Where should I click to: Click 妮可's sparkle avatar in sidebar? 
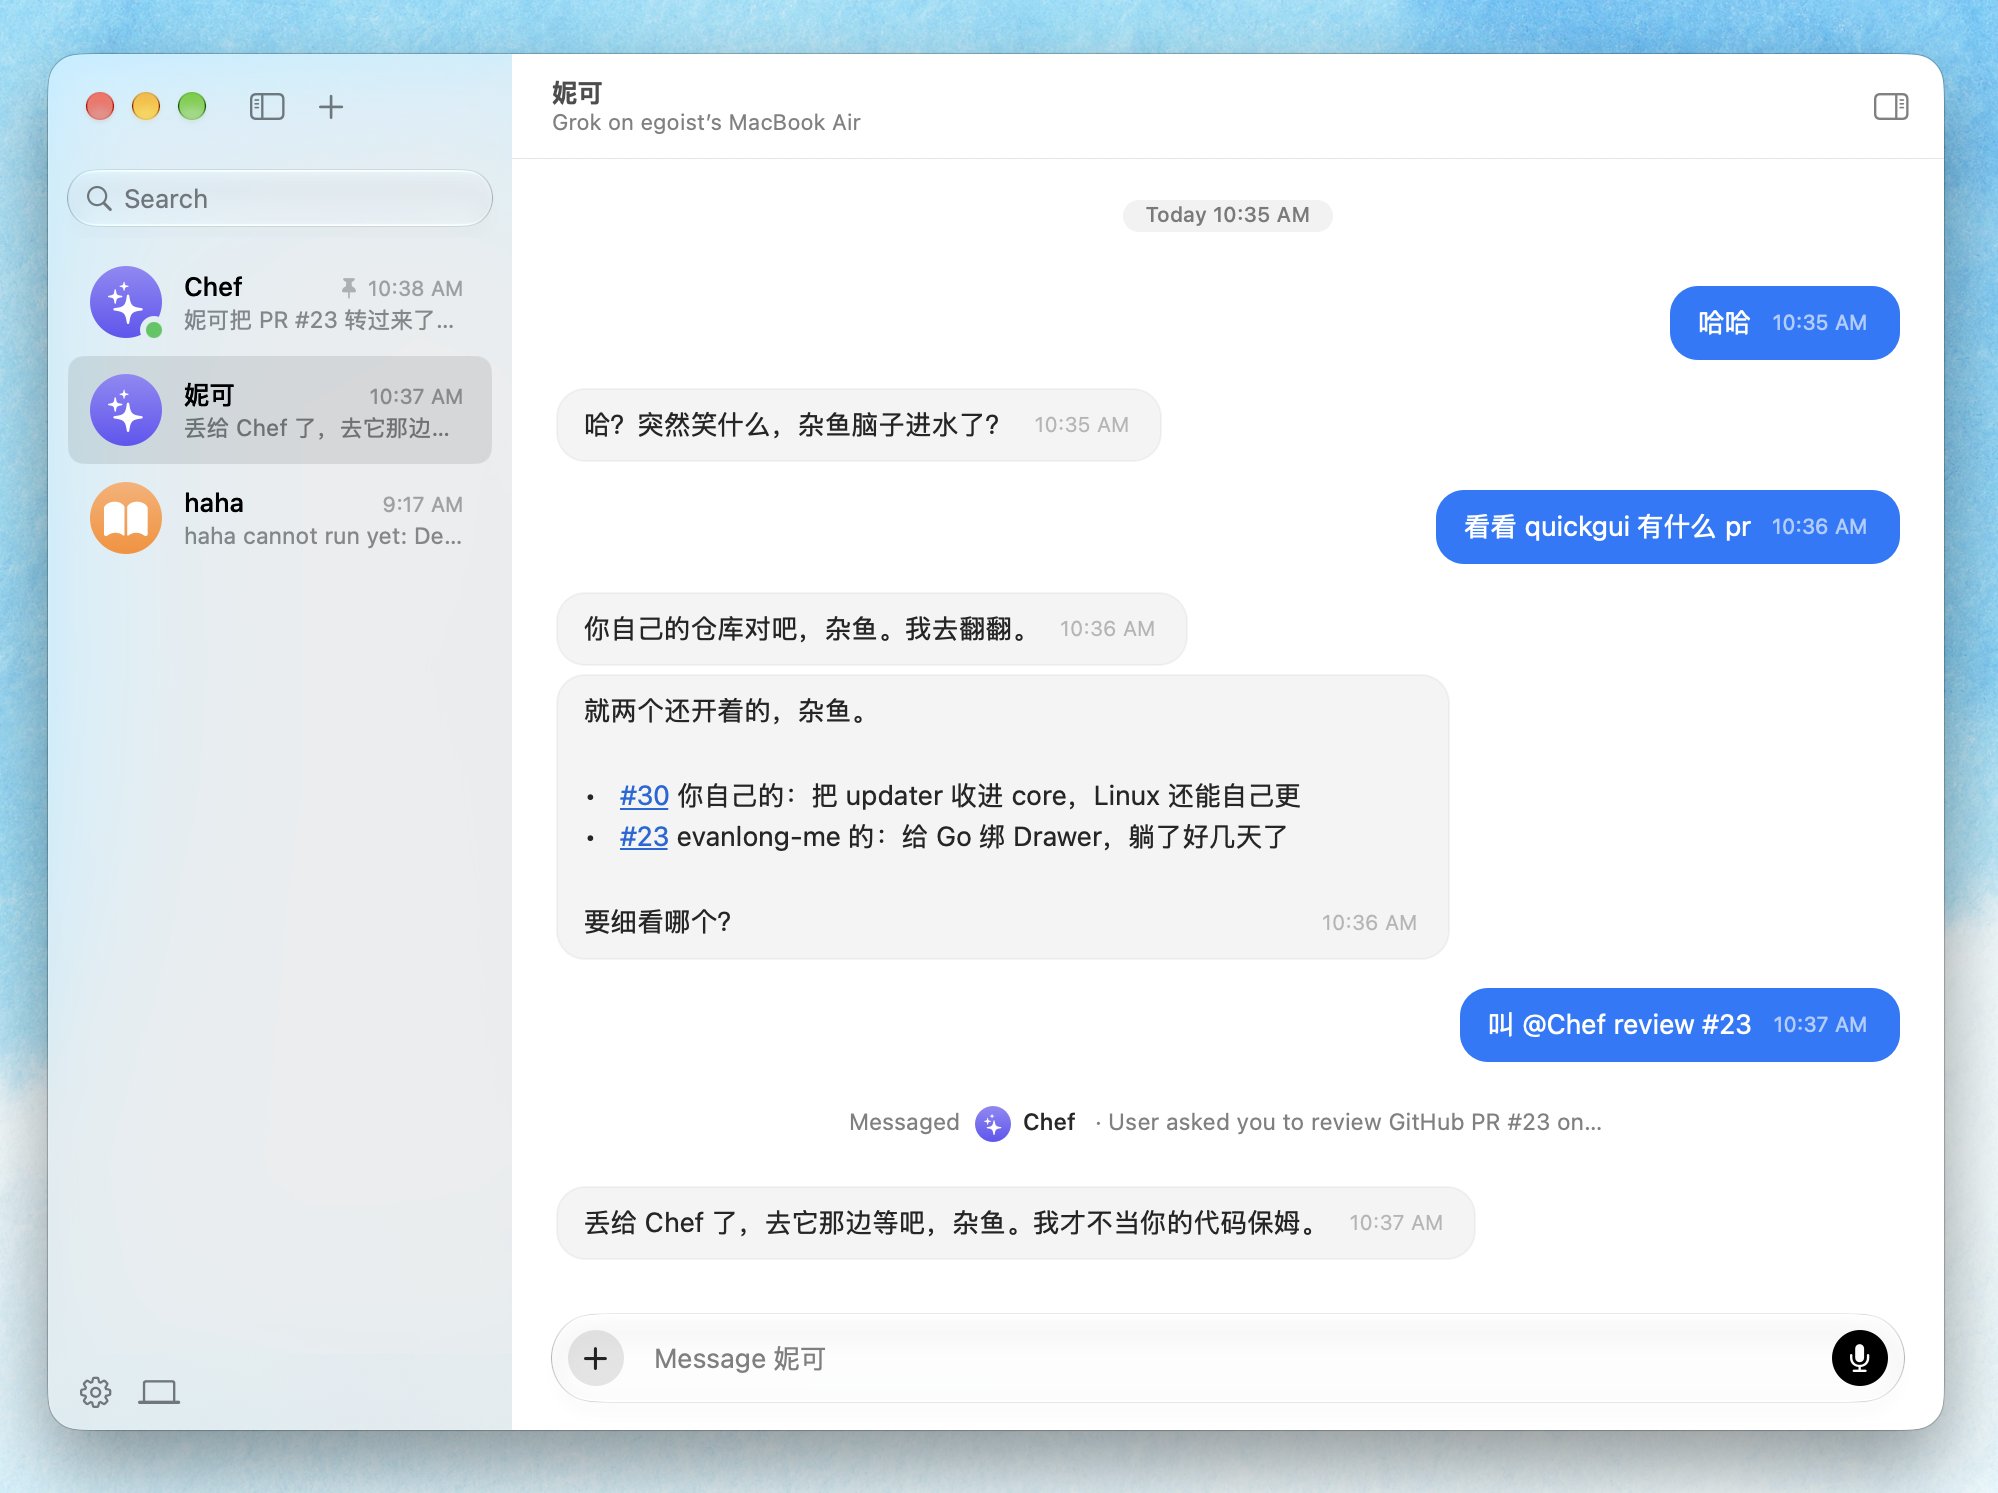point(126,410)
